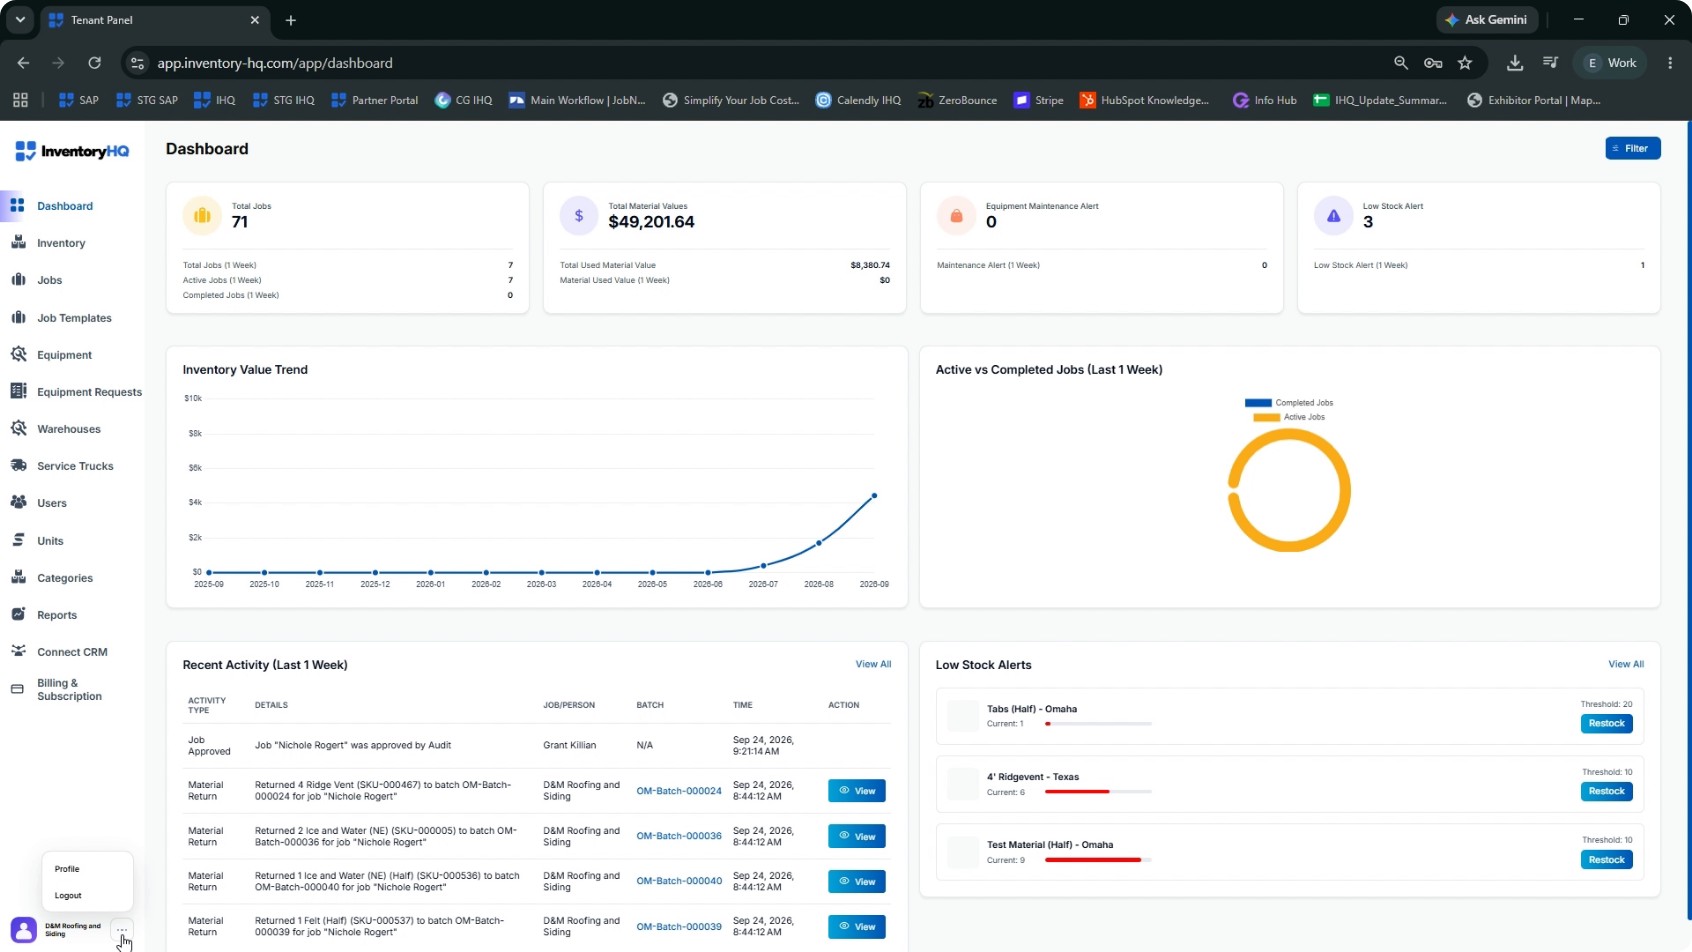Reload the page in browser
The image size is (1692, 952).
[94, 63]
